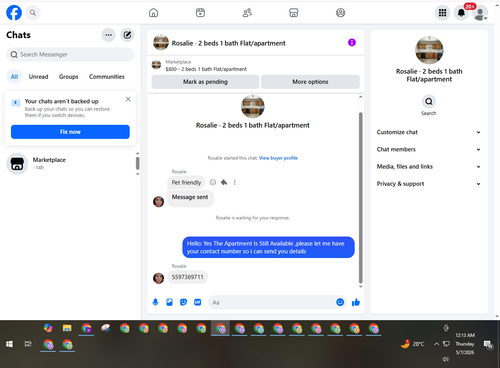Open more actions for Pet friendly message
500x368 pixels.
(235, 182)
